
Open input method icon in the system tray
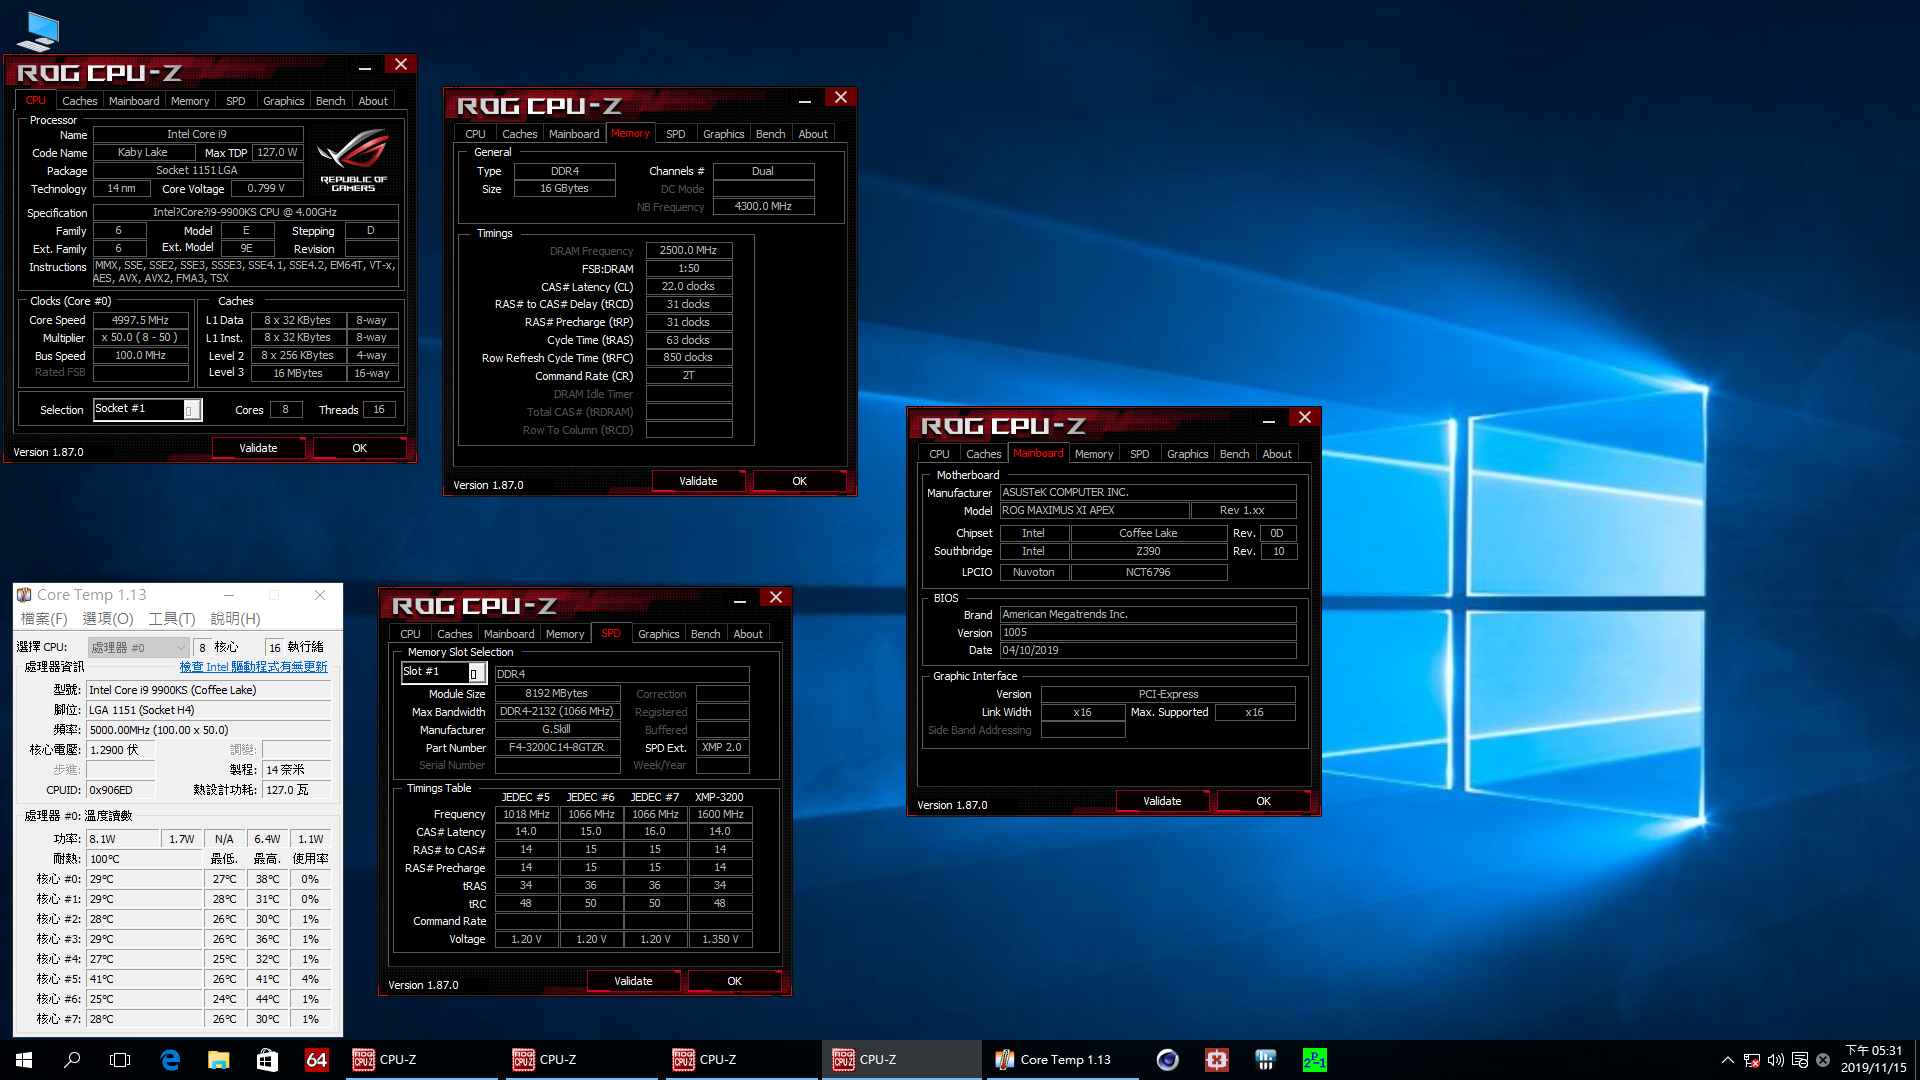[x=1800, y=1060]
